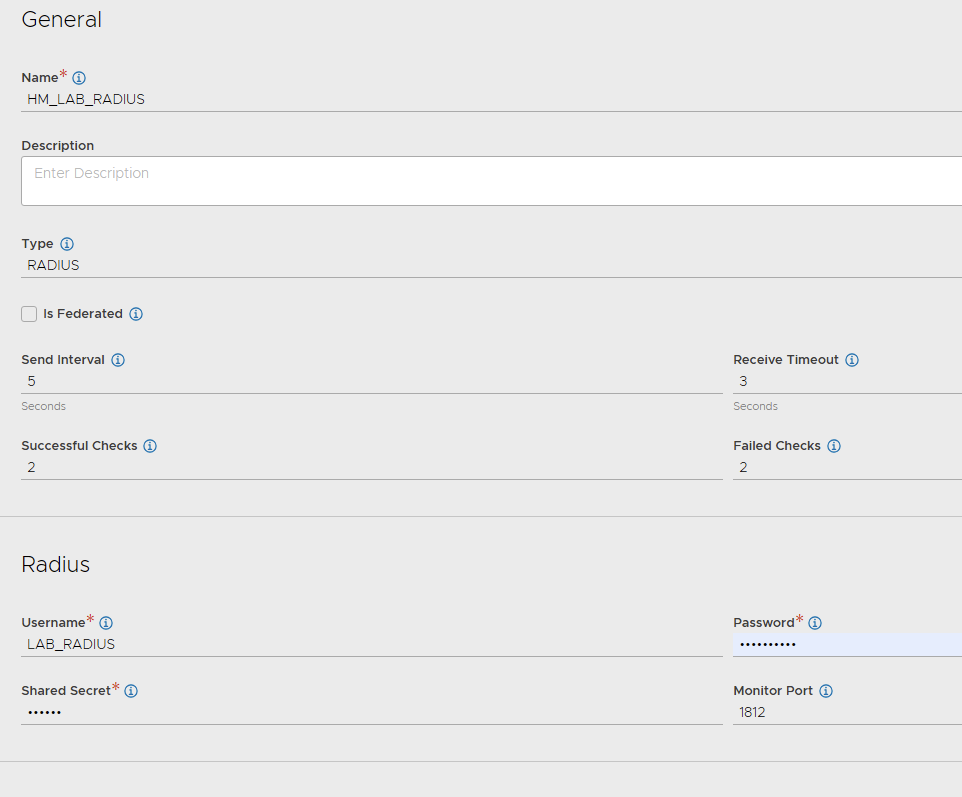Click the Failed Checks info icon
Screen dimensions: 962x797
(x=834, y=446)
